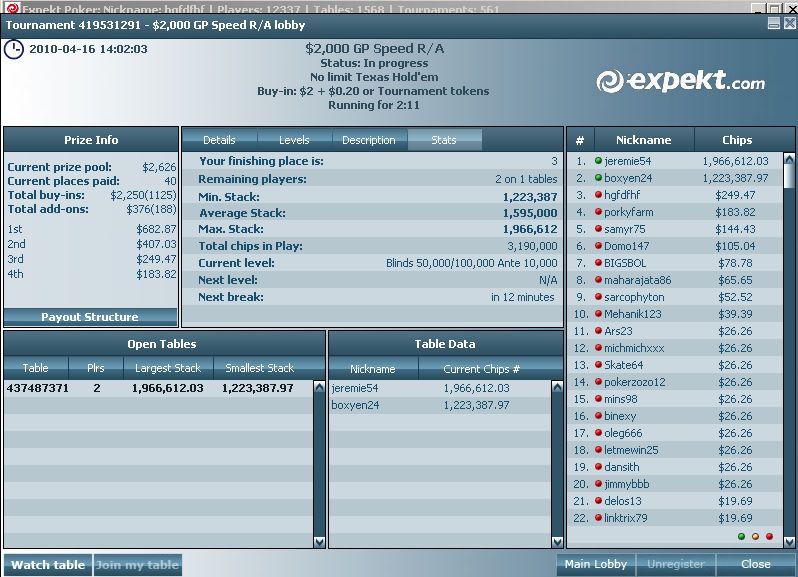The width and height of the screenshot is (798, 577).
Task: Click the red status dot next to samyr75
Action: point(598,229)
